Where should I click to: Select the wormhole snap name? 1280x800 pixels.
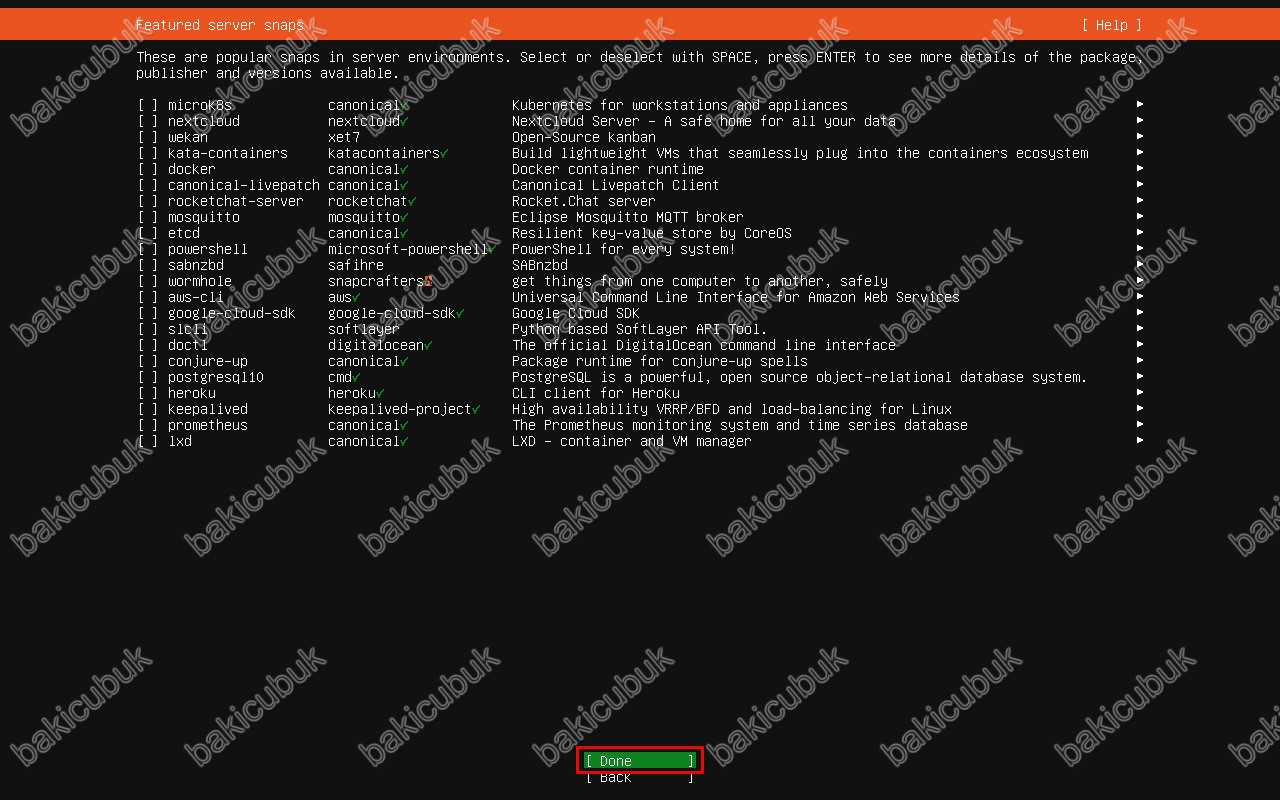tap(200, 281)
